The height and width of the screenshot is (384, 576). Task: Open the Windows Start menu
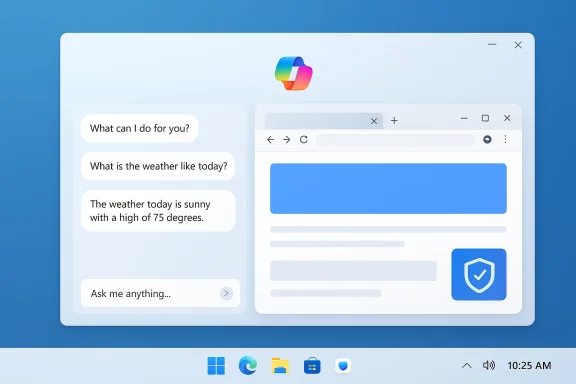click(216, 366)
